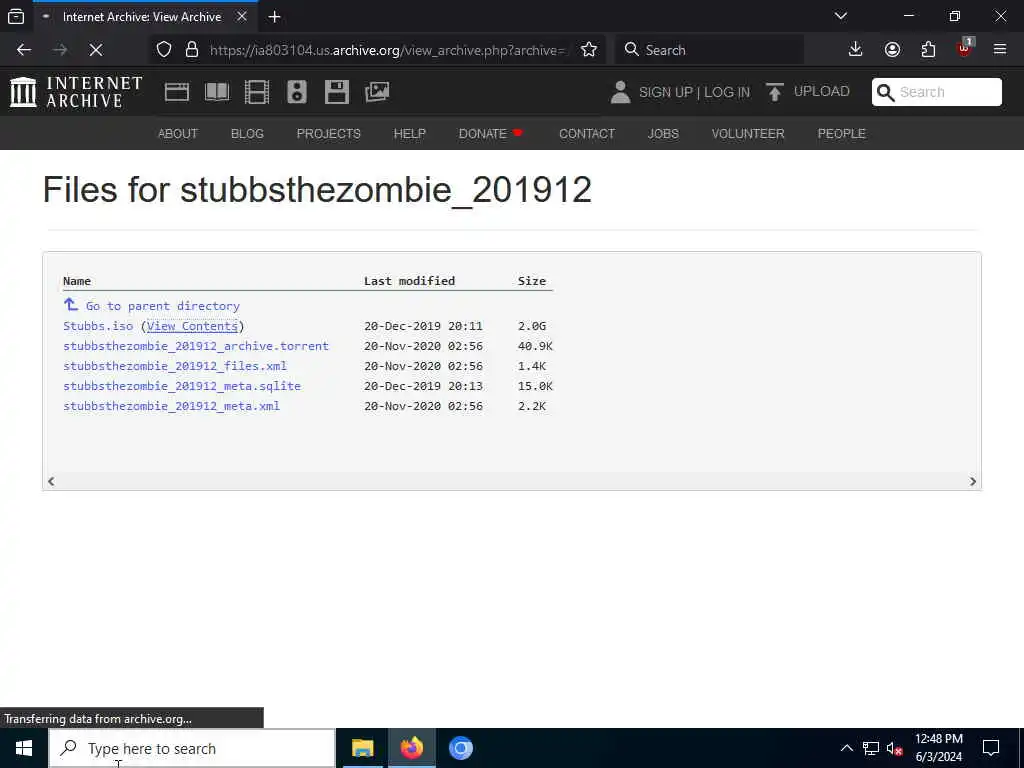Click the LOG IN link

727,92
